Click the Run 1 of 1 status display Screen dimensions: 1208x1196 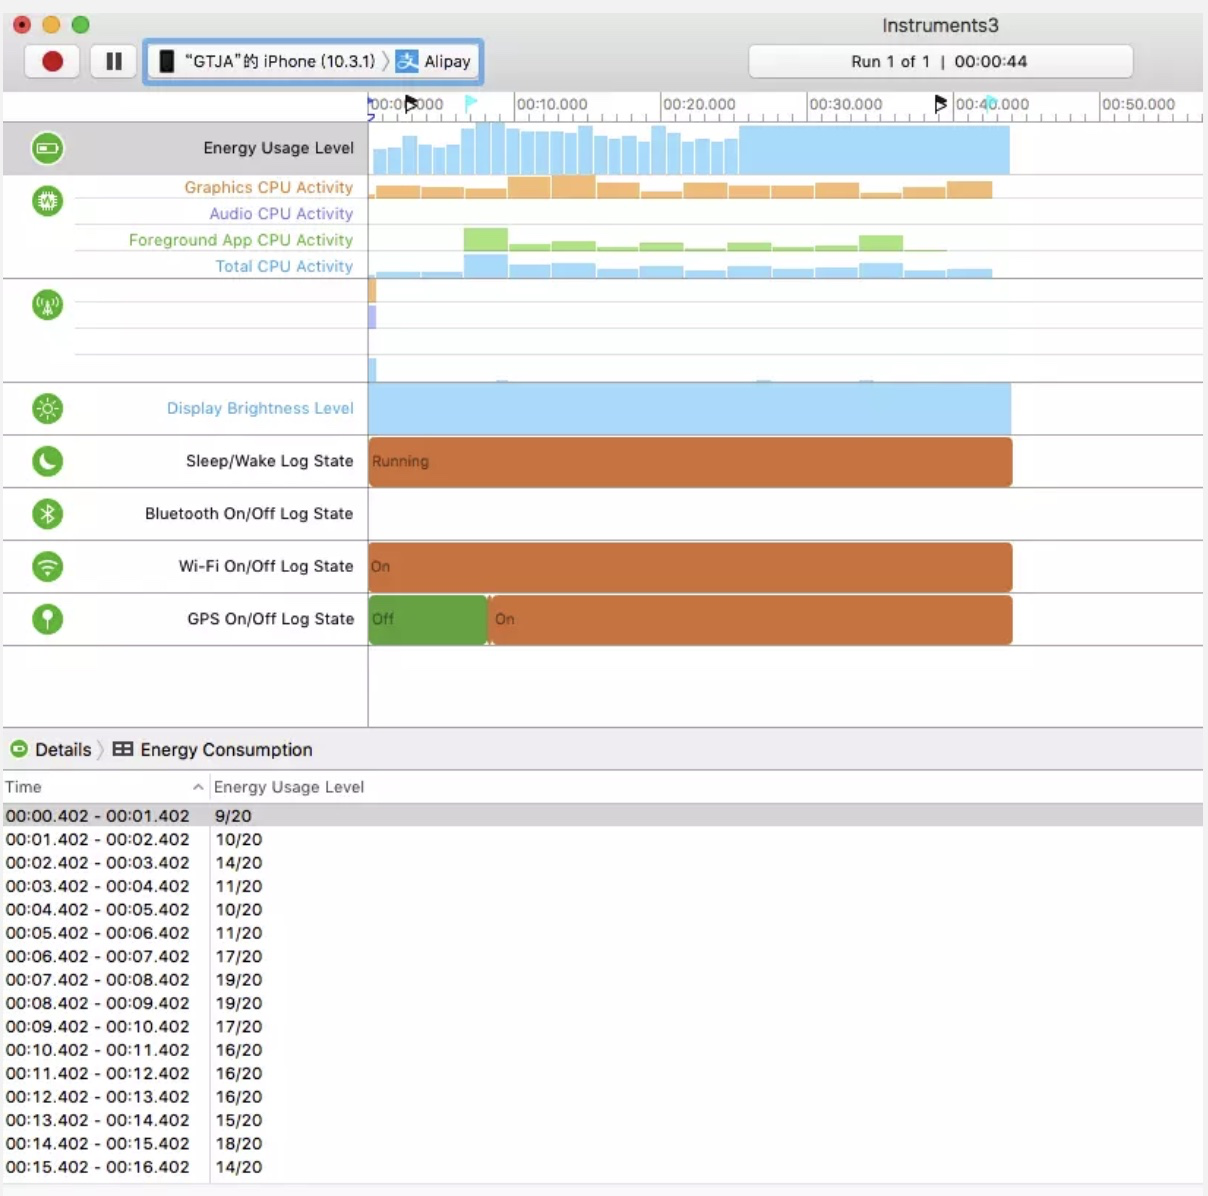coord(940,62)
